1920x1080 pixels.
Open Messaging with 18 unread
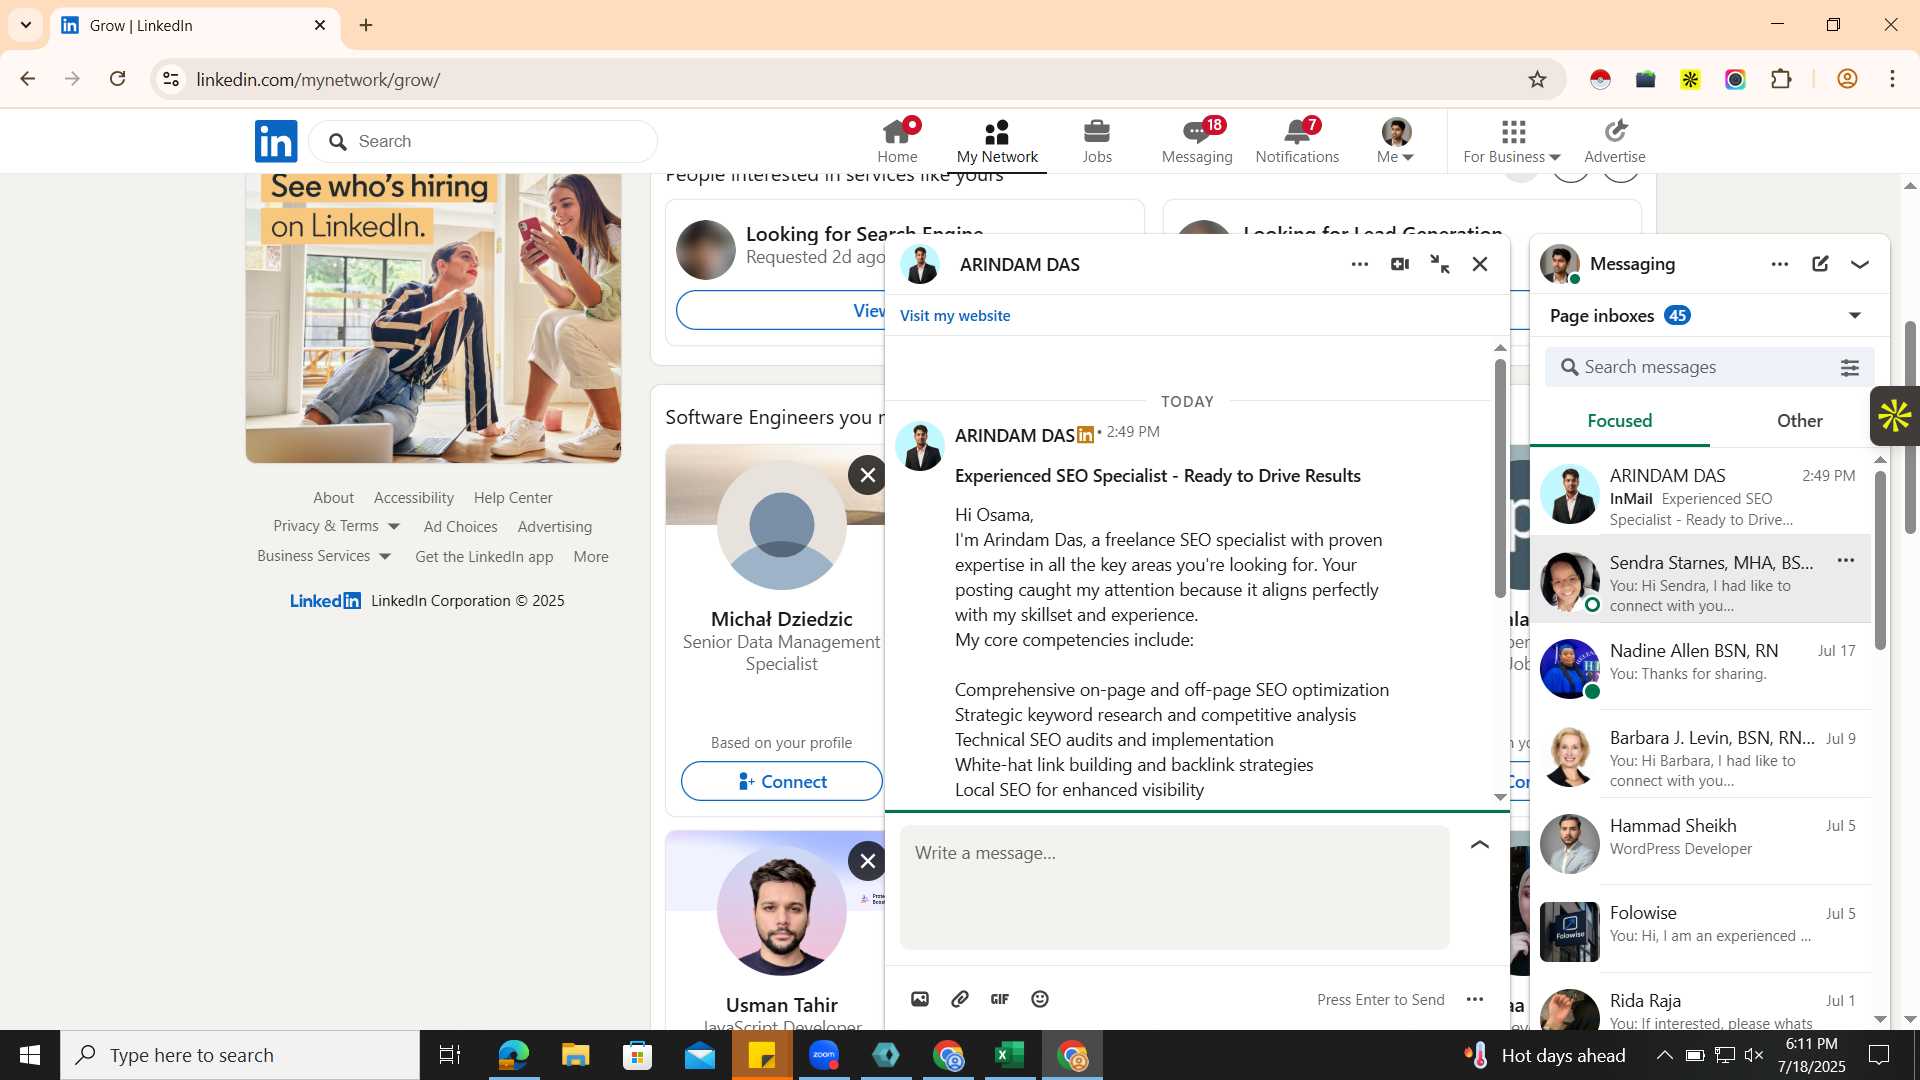click(1197, 141)
